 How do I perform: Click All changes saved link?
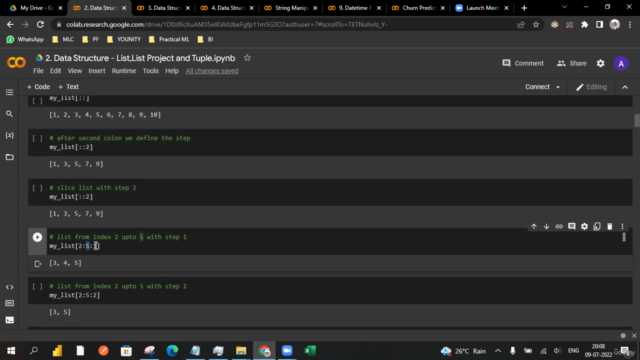click(x=212, y=71)
